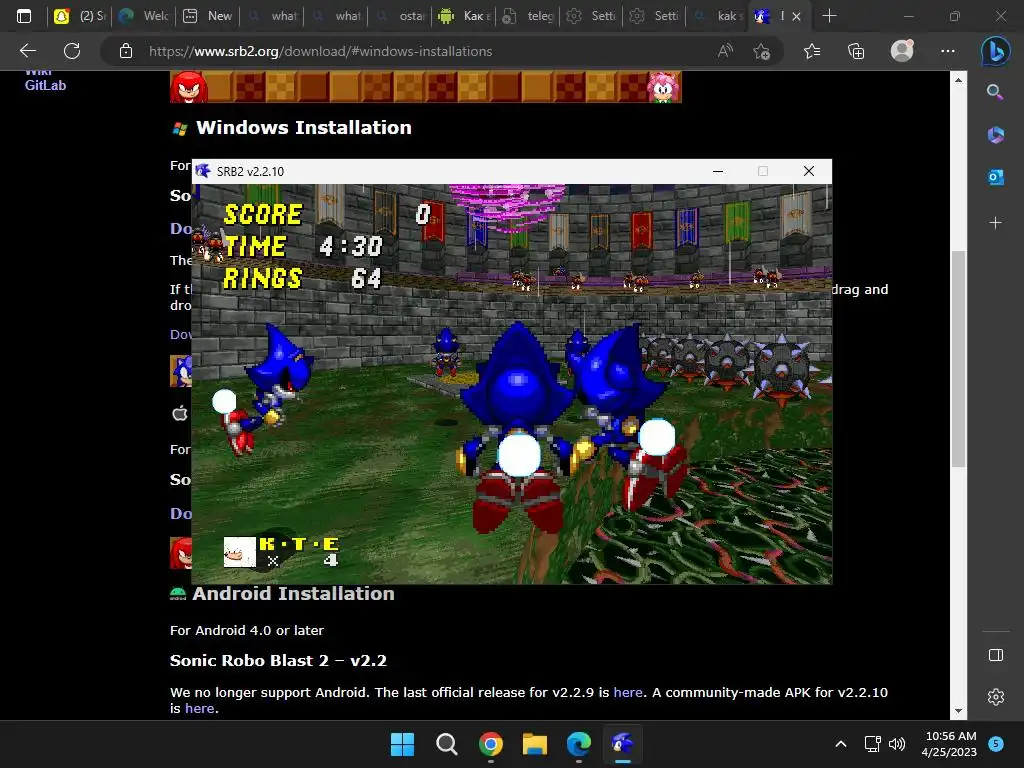The height and width of the screenshot is (768, 1024).
Task: Open Edge Settings and more menu
Action: pyautogui.click(x=948, y=51)
